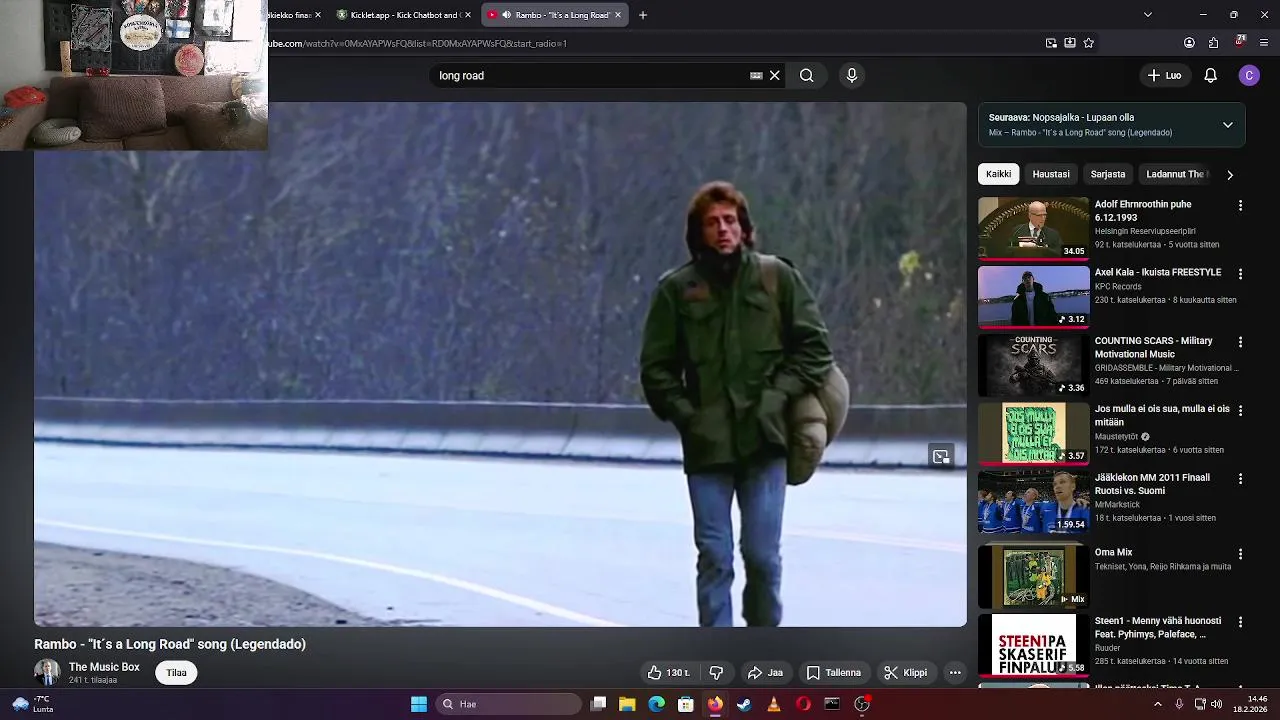1280x720 pixels.
Task: Open Firefox account icon in toolbar
Action: pyautogui.click(x=1189, y=43)
